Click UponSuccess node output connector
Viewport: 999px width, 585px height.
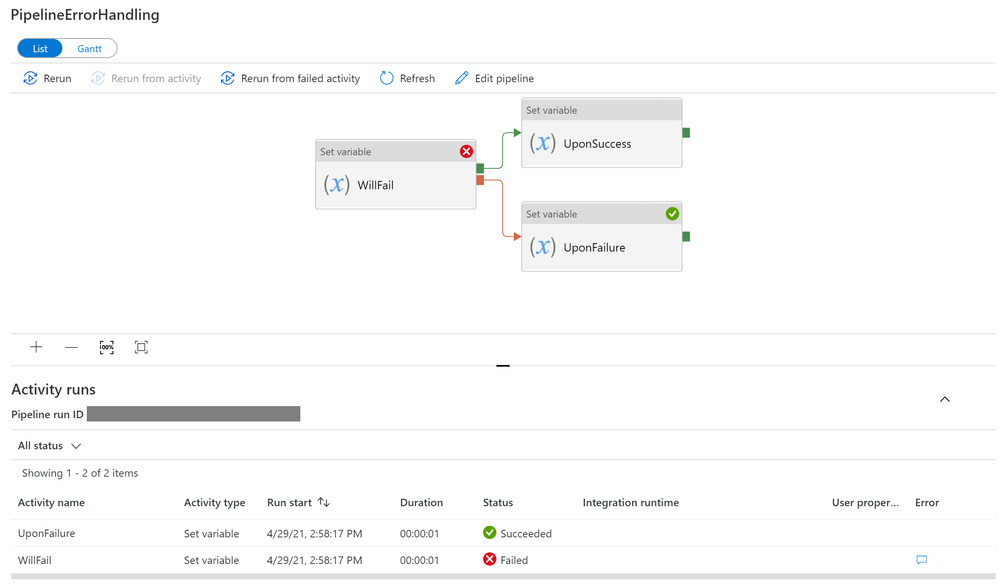686,133
